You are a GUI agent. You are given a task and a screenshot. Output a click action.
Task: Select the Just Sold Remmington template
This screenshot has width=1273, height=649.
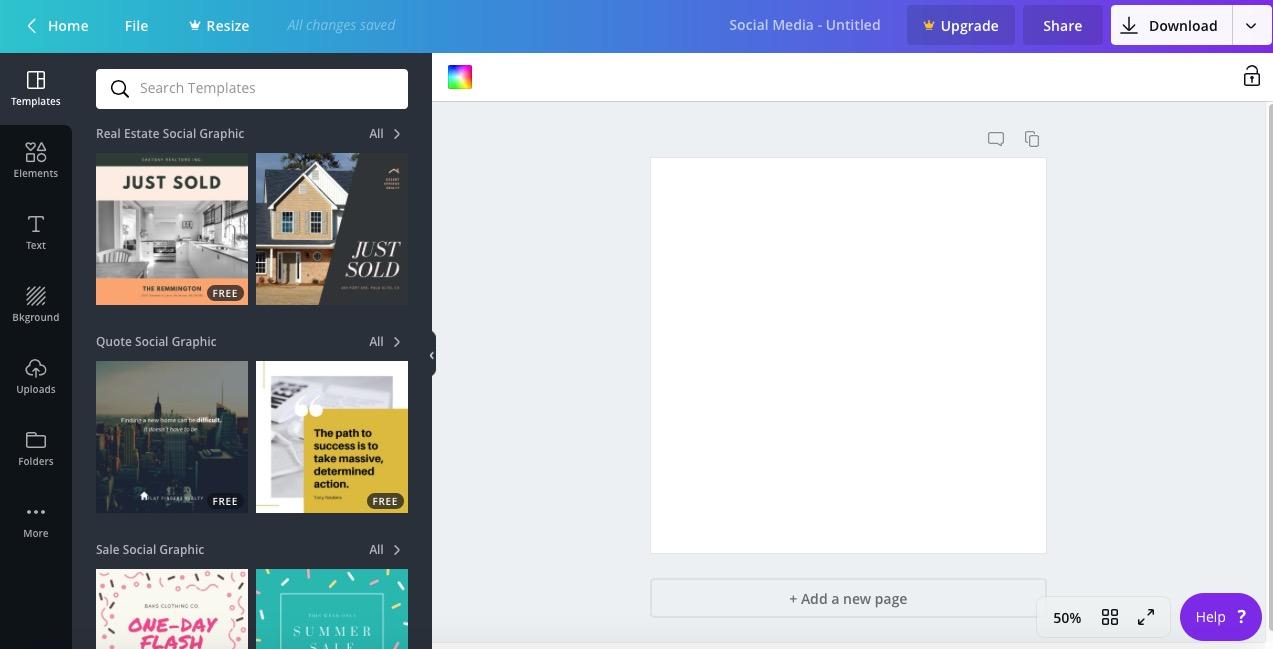[x=172, y=229]
